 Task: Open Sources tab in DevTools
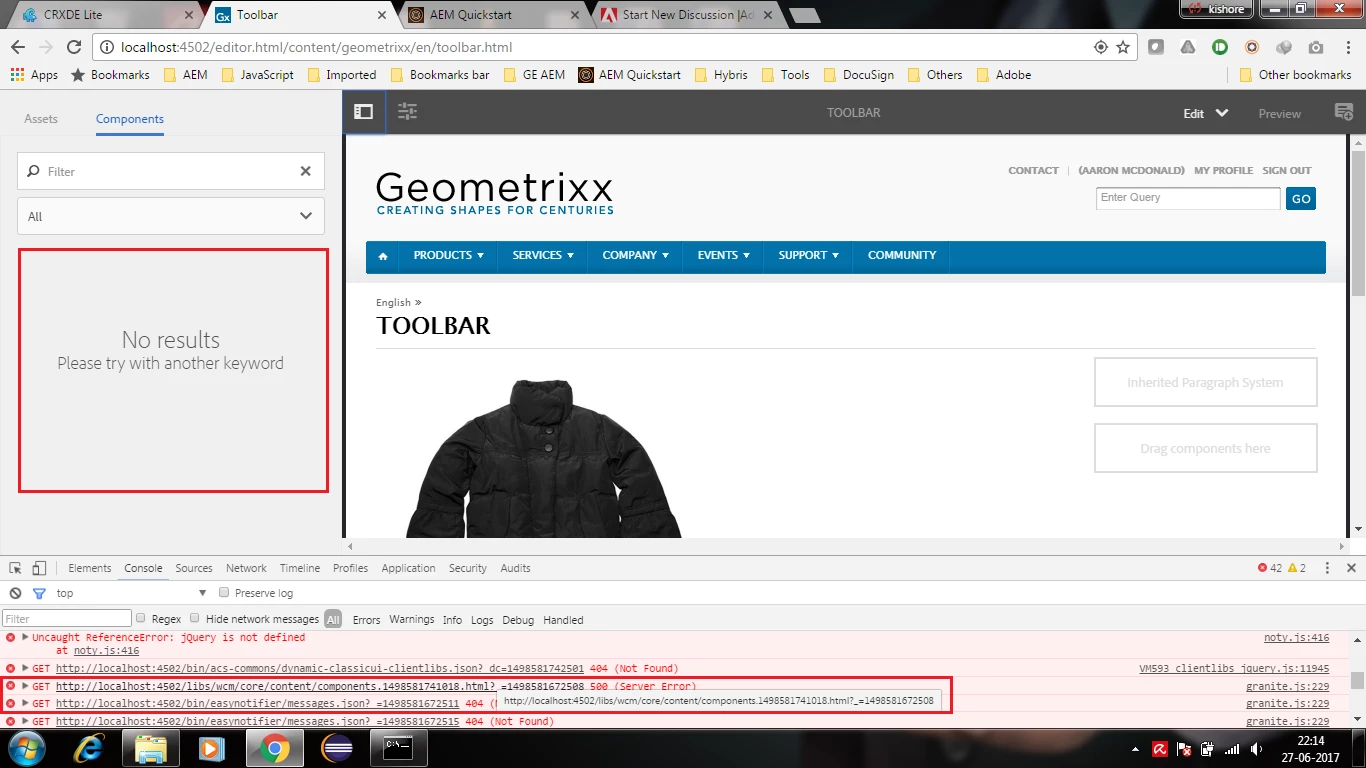pyautogui.click(x=194, y=568)
